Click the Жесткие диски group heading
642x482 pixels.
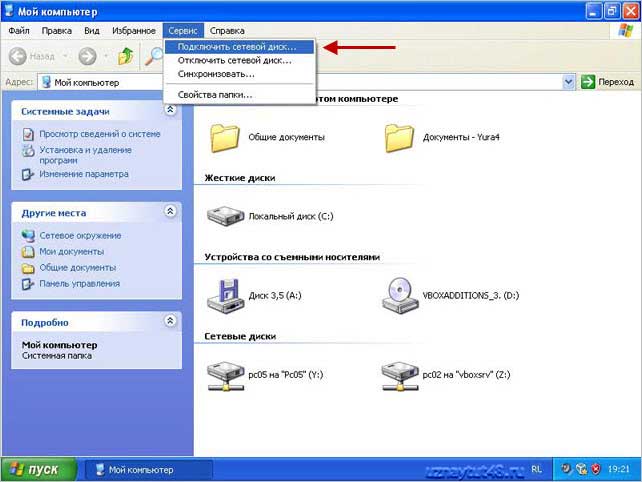pyautogui.click(x=240, y=178)
